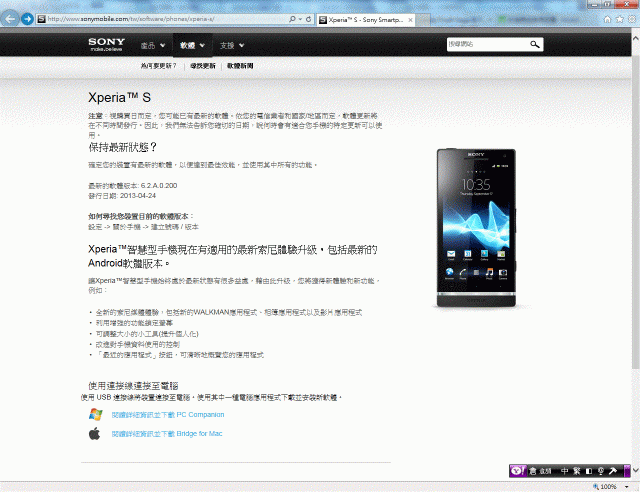Toggle the 中 Chinese/English mode

tap(564, 471)
